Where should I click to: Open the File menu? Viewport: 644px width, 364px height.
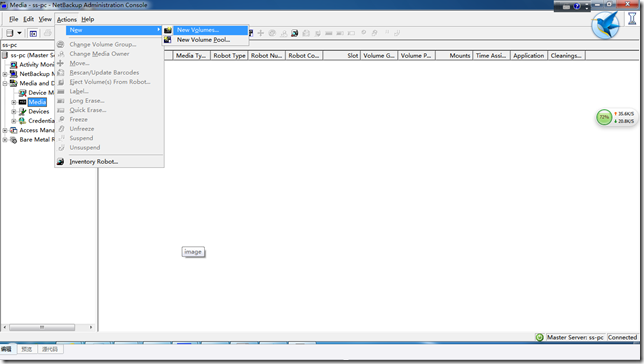(14, 19)
